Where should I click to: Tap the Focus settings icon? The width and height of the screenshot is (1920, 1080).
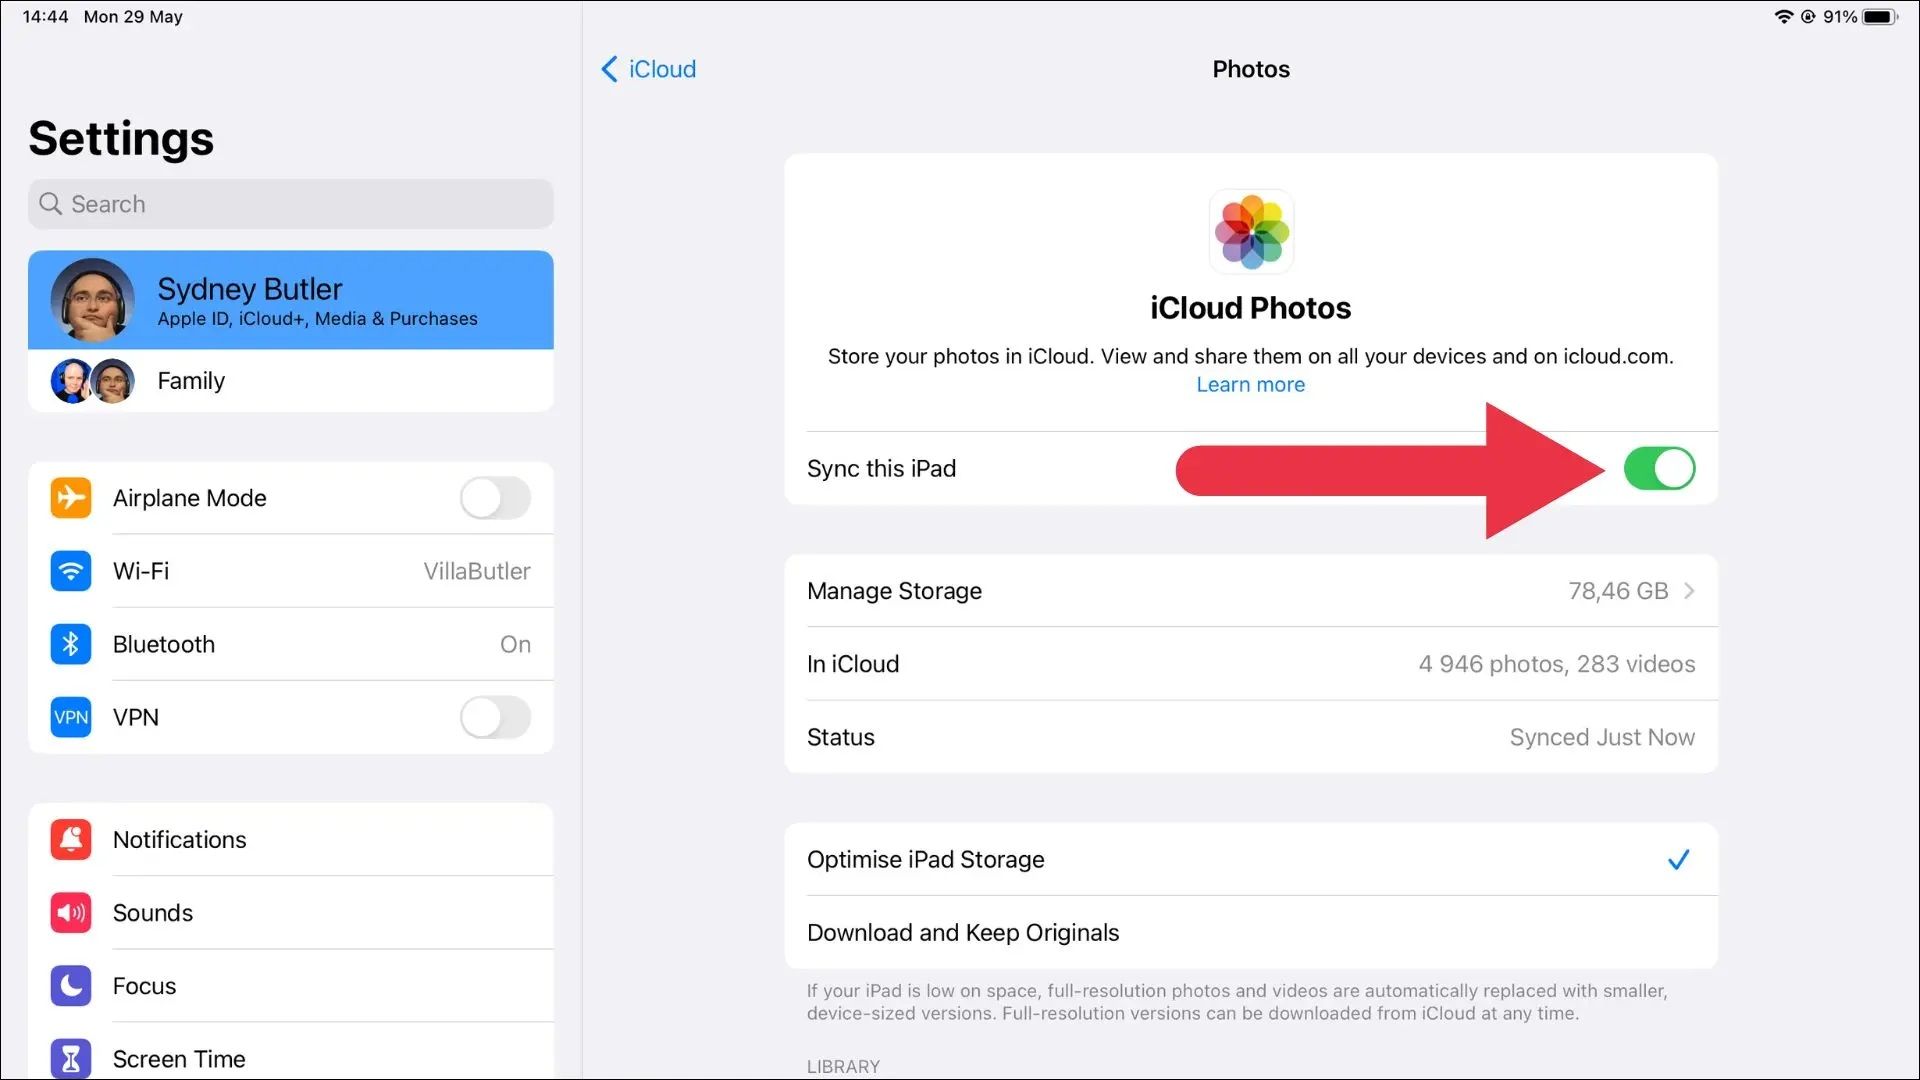coord(71,986)
